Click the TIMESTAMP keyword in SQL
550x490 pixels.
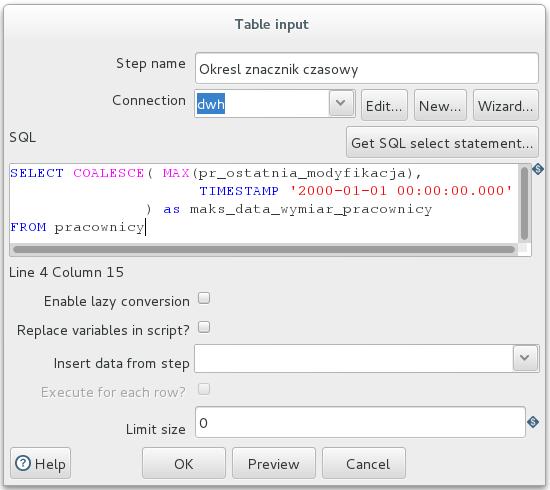click(239, 191)
